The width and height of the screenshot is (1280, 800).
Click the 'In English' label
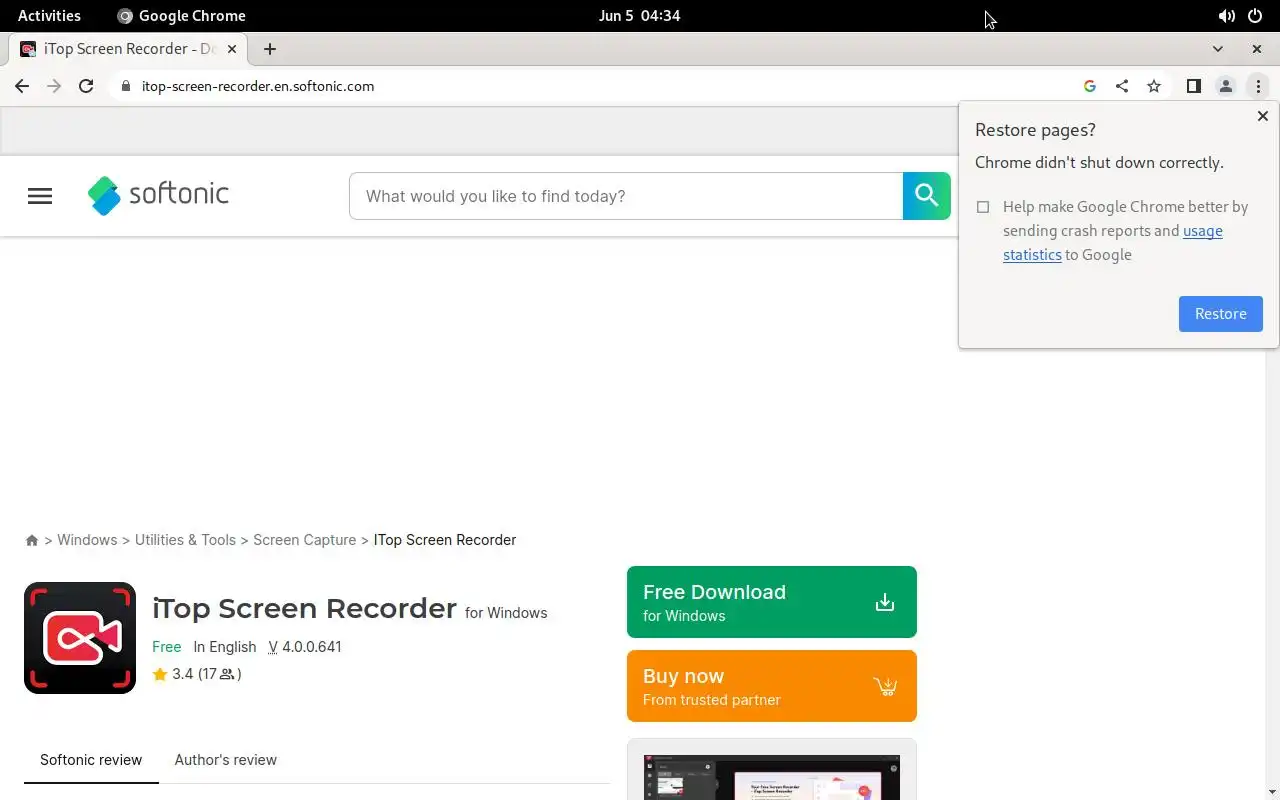click(x=225, y=647)
